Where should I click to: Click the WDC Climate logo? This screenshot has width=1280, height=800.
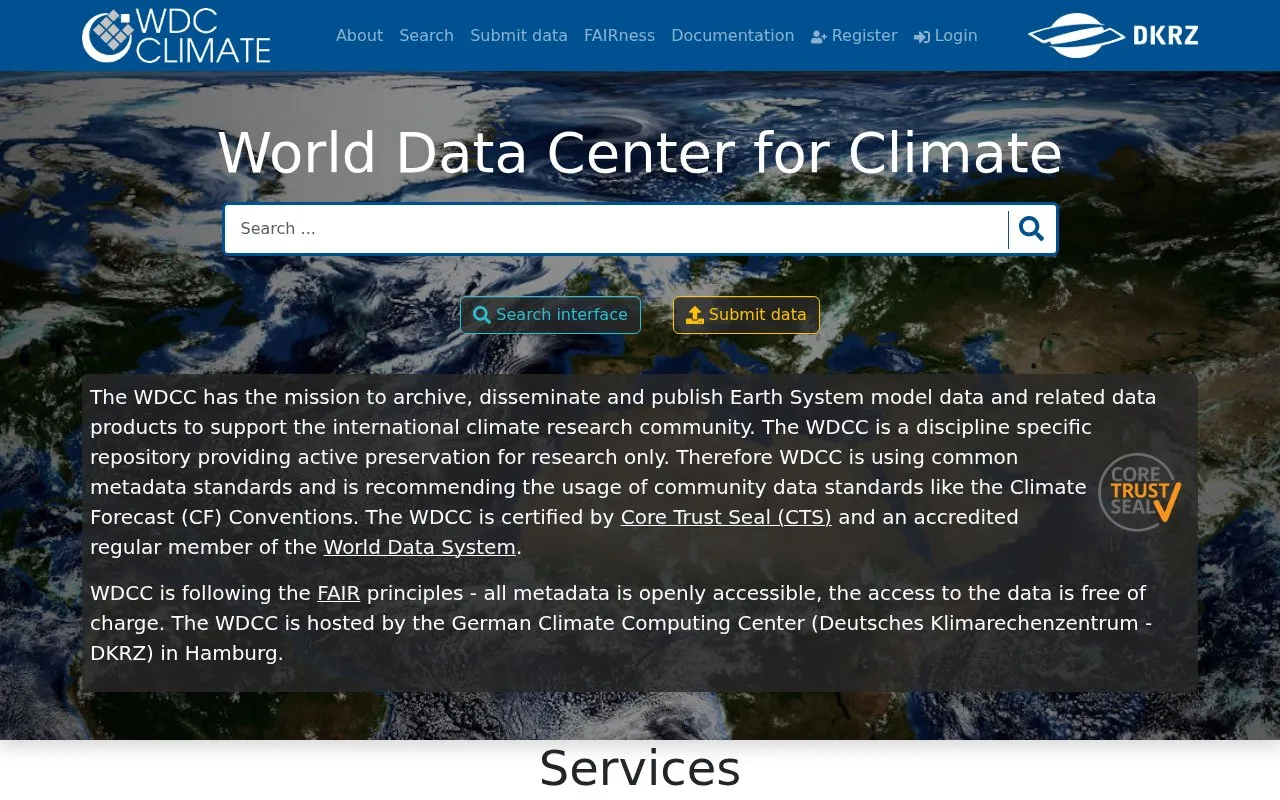176,36
